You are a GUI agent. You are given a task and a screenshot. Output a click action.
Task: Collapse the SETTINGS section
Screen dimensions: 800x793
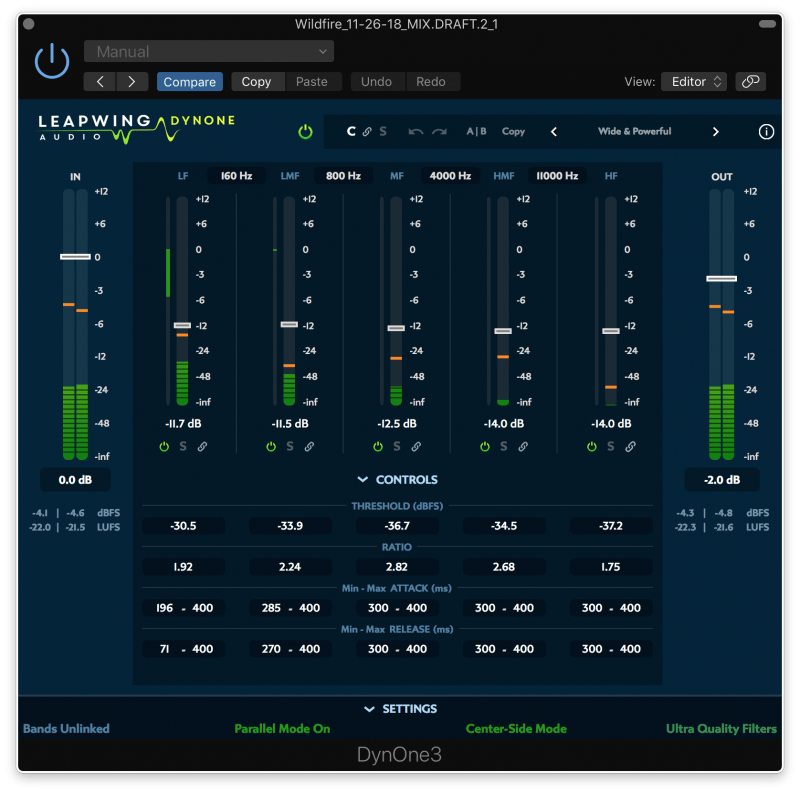[x=400, y=709]
